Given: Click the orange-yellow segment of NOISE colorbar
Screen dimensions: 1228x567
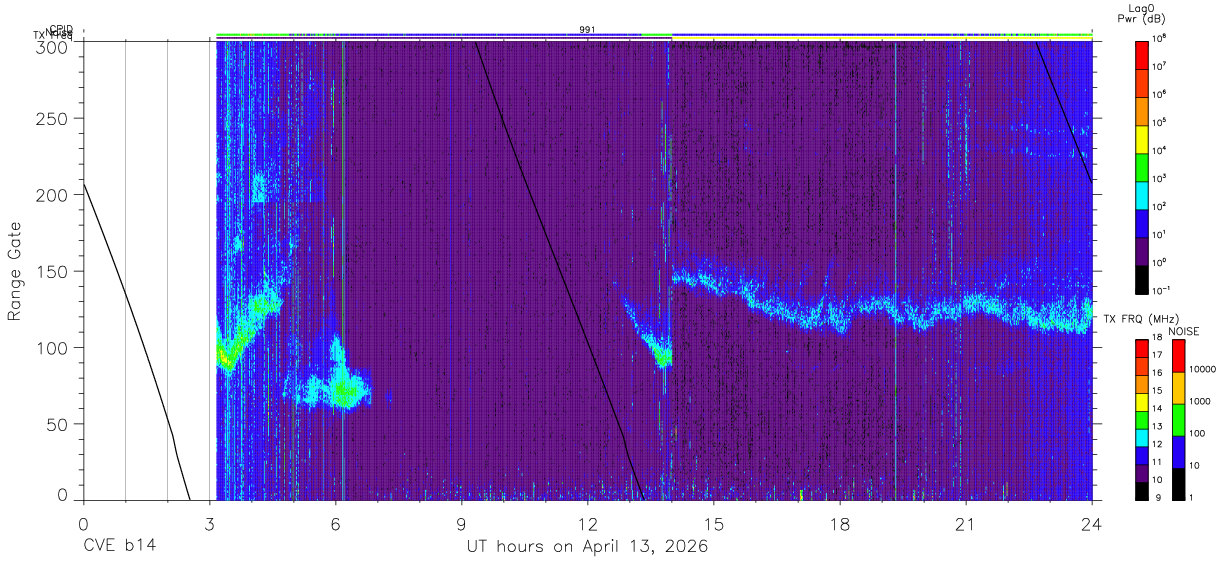Looking at the screenshot, I should (x=1179, y=388).
